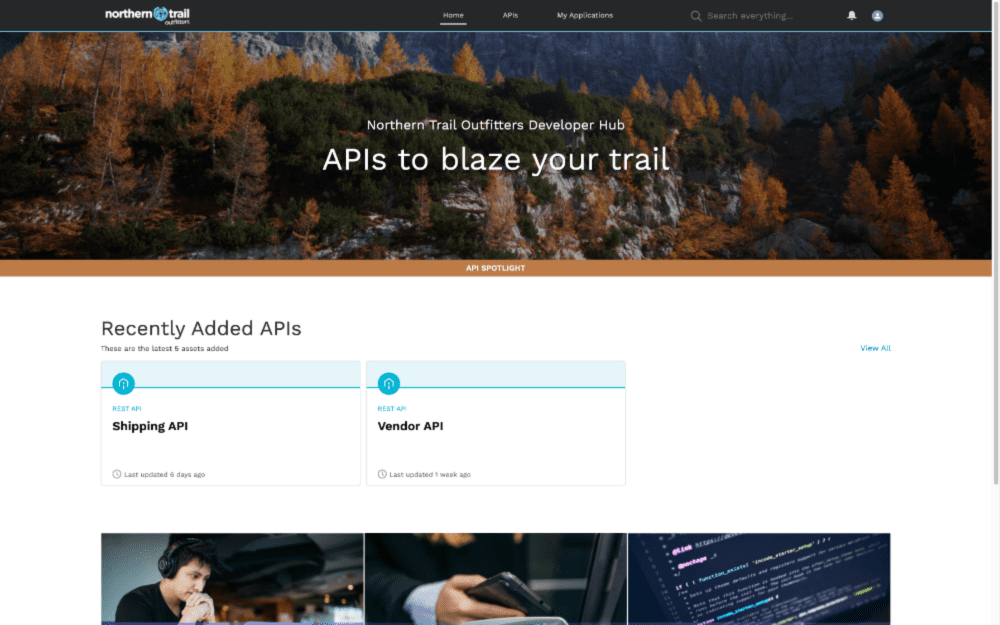This screenshot has height=625, width=1000.
Task: Open the notifications bell
Action: click(852, 16)
